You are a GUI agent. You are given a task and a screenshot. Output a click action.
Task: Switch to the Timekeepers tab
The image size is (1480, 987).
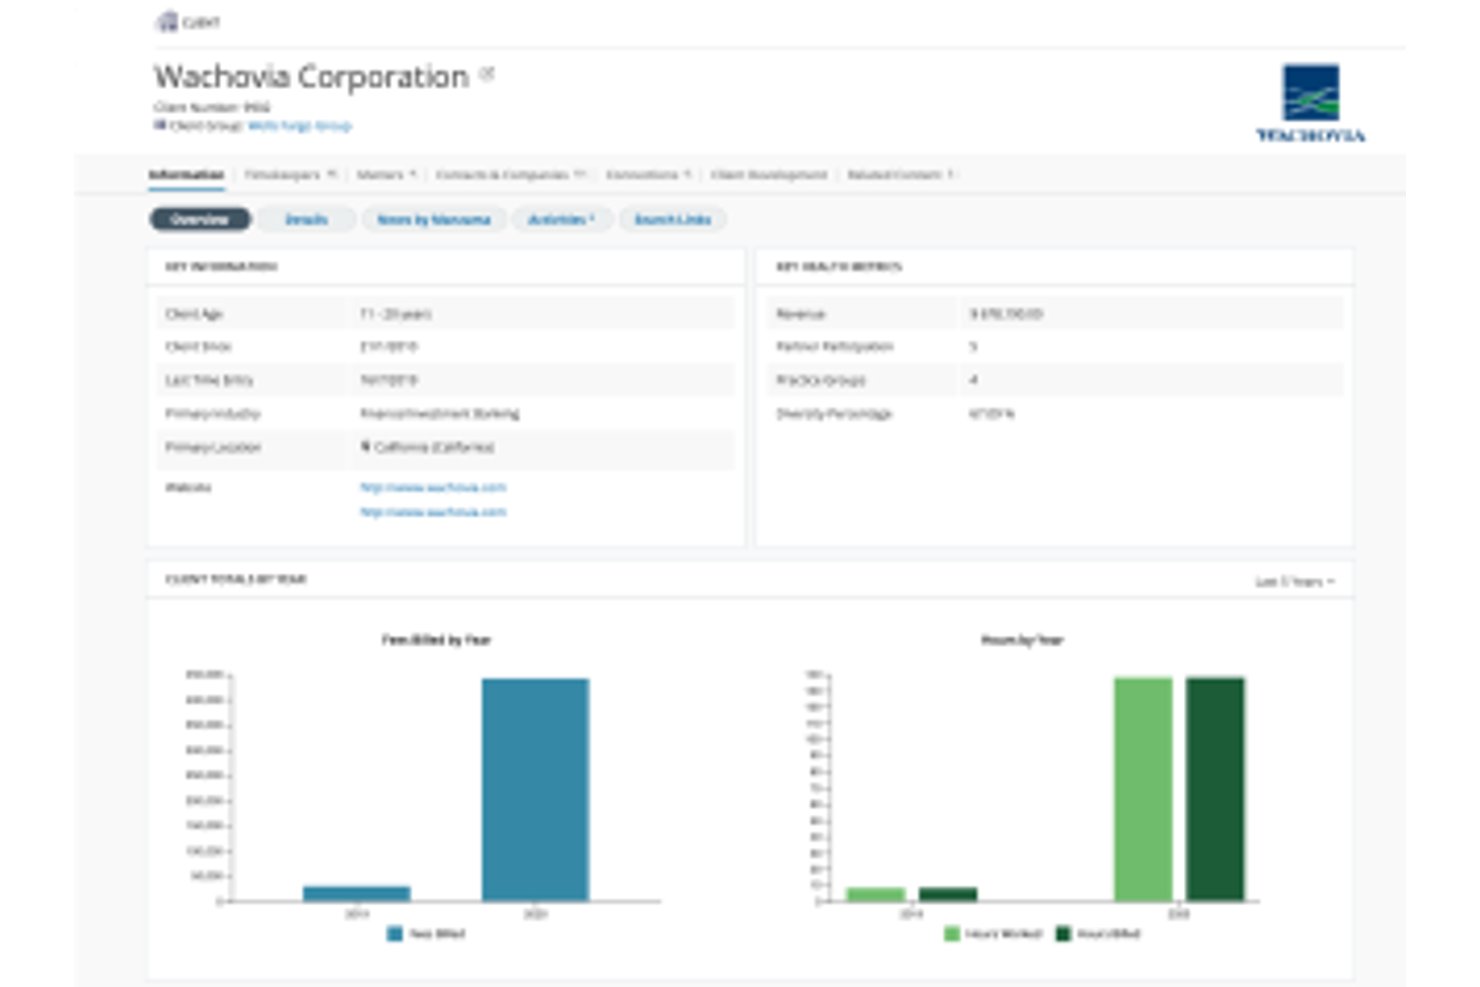(290, 175)
